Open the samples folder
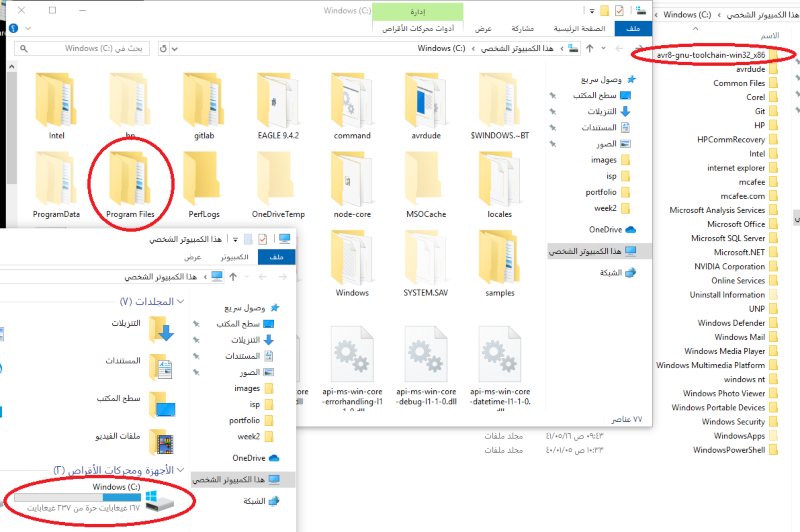The height and width of the screenshot is (532, 800). pyautogui.click(x=500, y=264)
